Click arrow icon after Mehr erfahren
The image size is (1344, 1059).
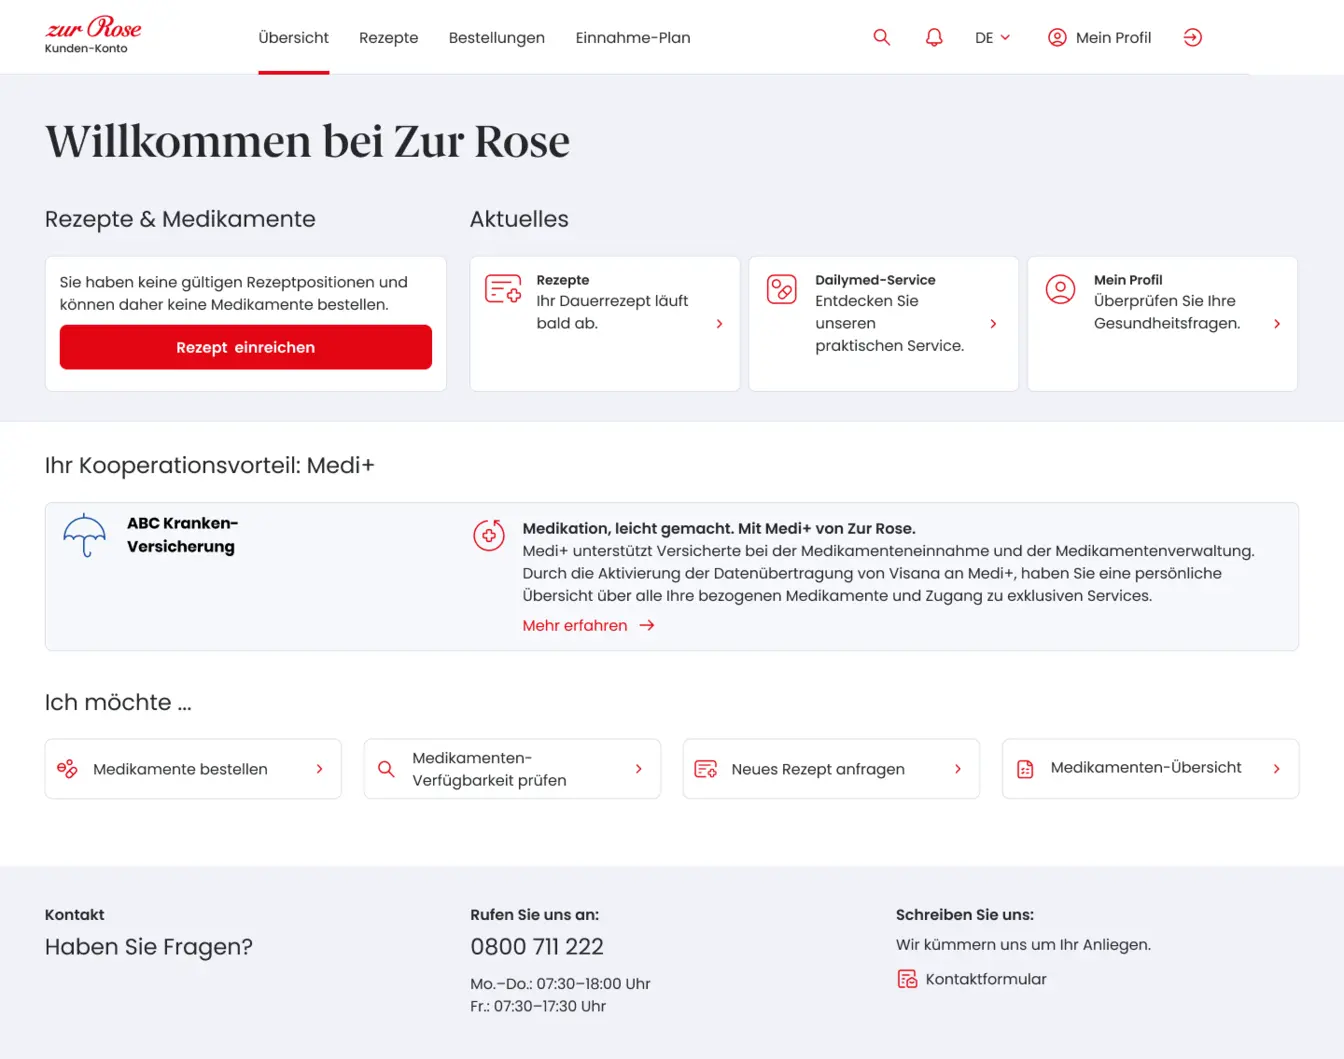[647, 625]
